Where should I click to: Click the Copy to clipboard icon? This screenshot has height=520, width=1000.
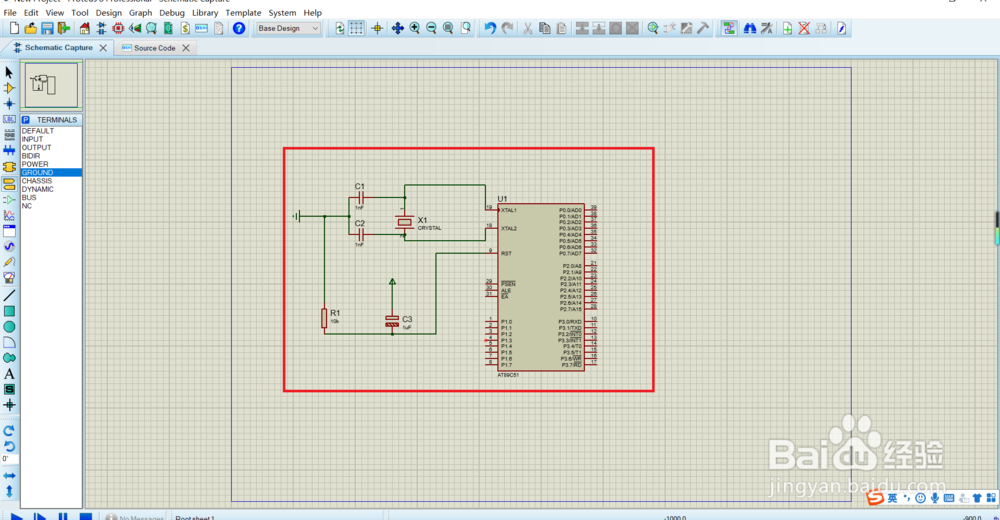click(x=545, y=28)
